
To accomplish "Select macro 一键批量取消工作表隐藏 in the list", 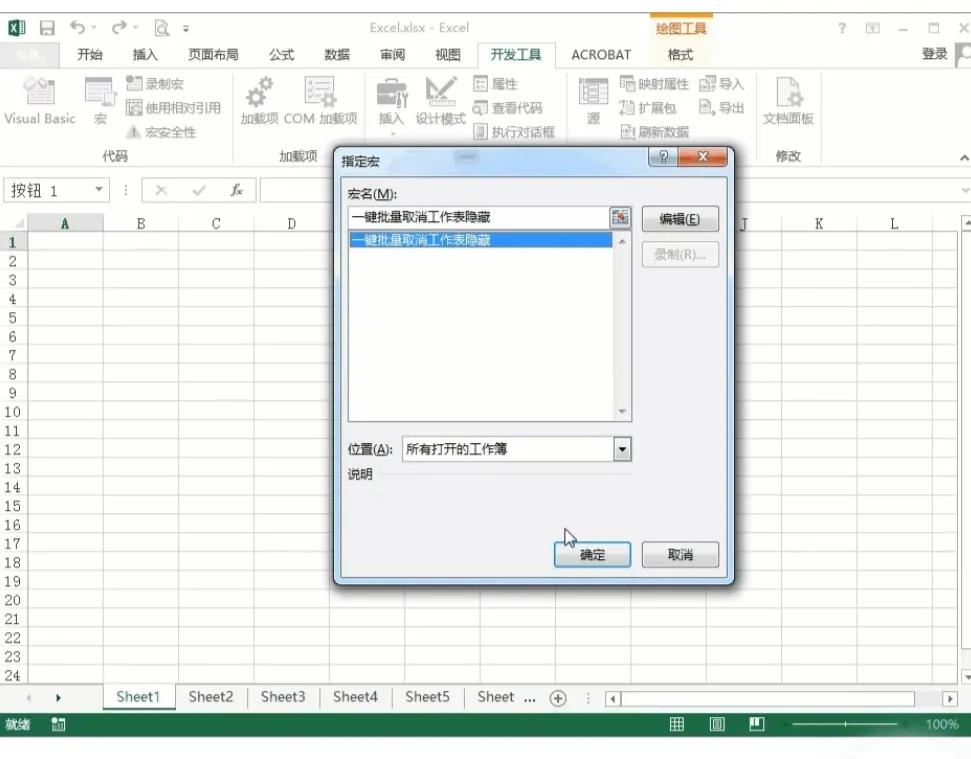I will [481, 240].
